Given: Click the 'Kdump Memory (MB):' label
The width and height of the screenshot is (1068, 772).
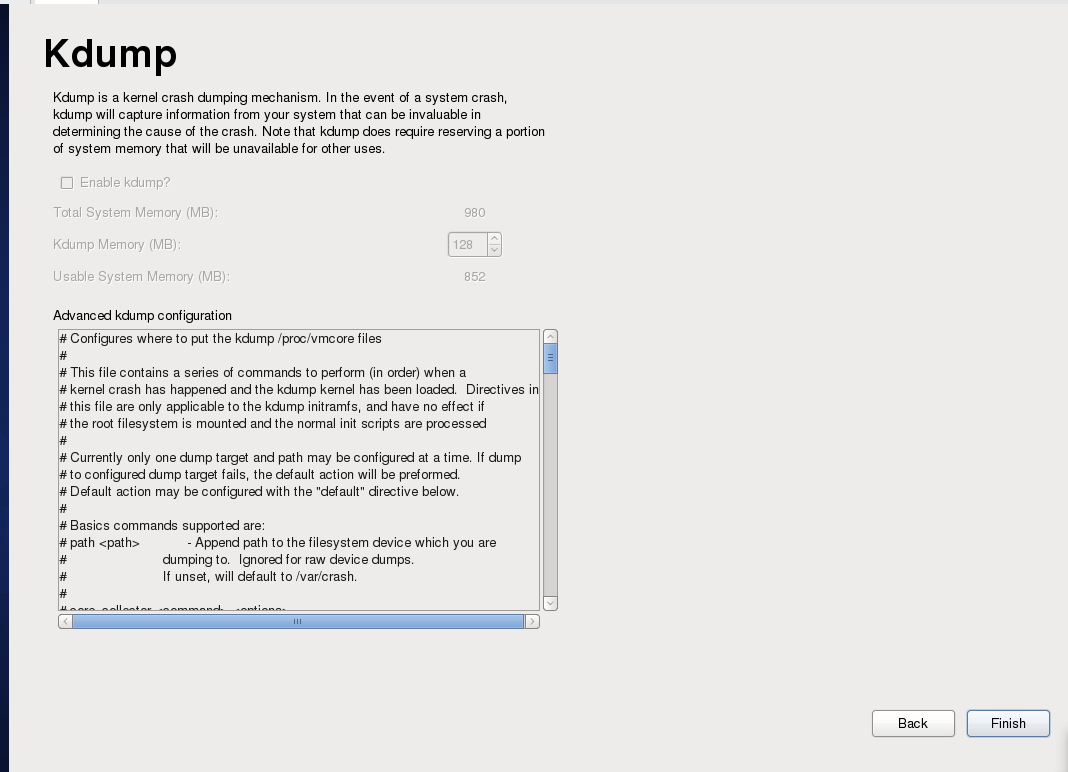Looking at the screenshot, I should (x=117, y=245).
